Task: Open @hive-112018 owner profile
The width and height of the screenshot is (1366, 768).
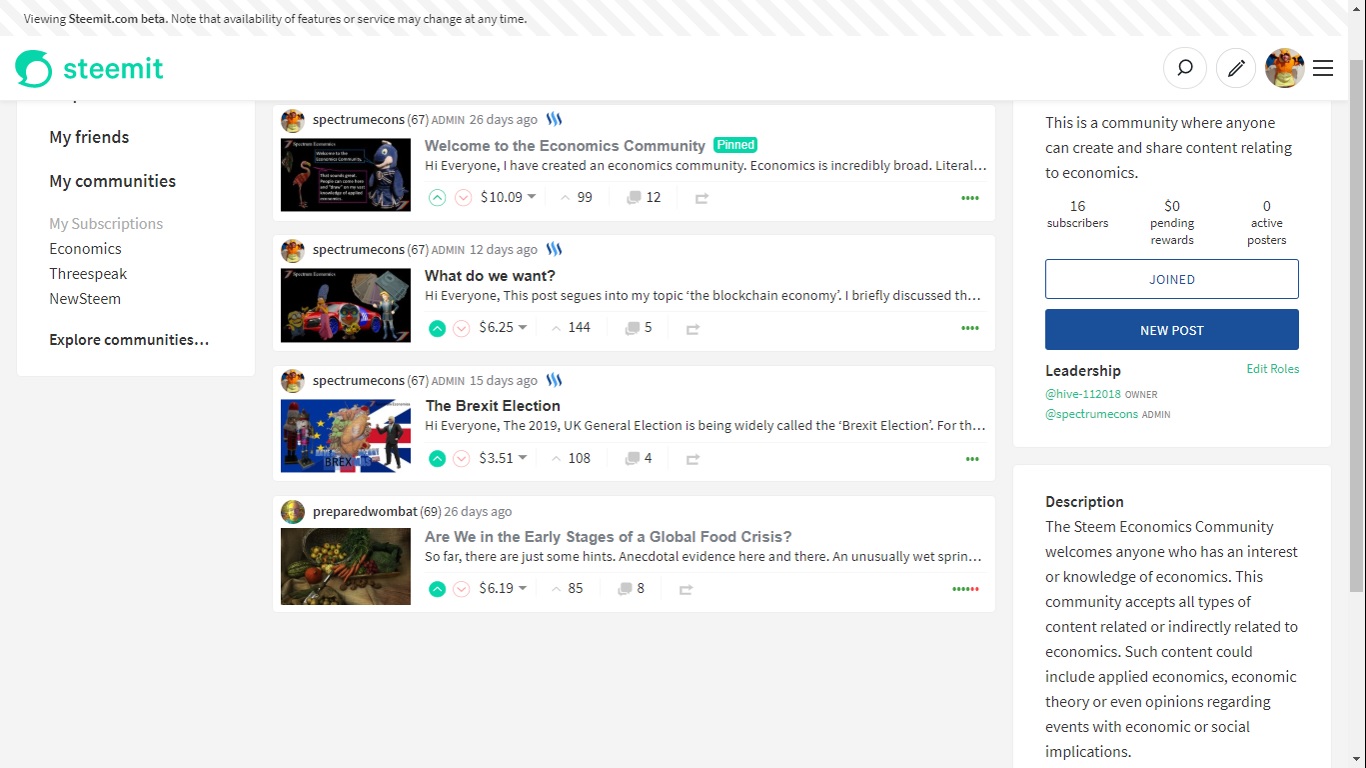Action: point(1083,394)
